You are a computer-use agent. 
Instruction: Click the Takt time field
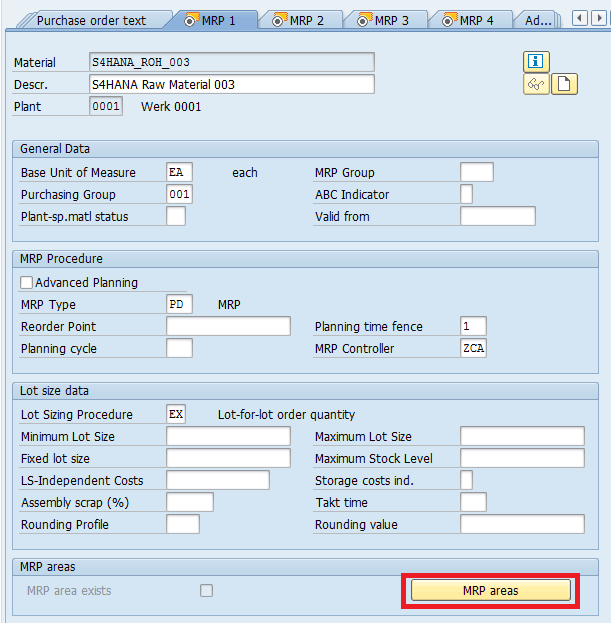(x=473, y=502)
